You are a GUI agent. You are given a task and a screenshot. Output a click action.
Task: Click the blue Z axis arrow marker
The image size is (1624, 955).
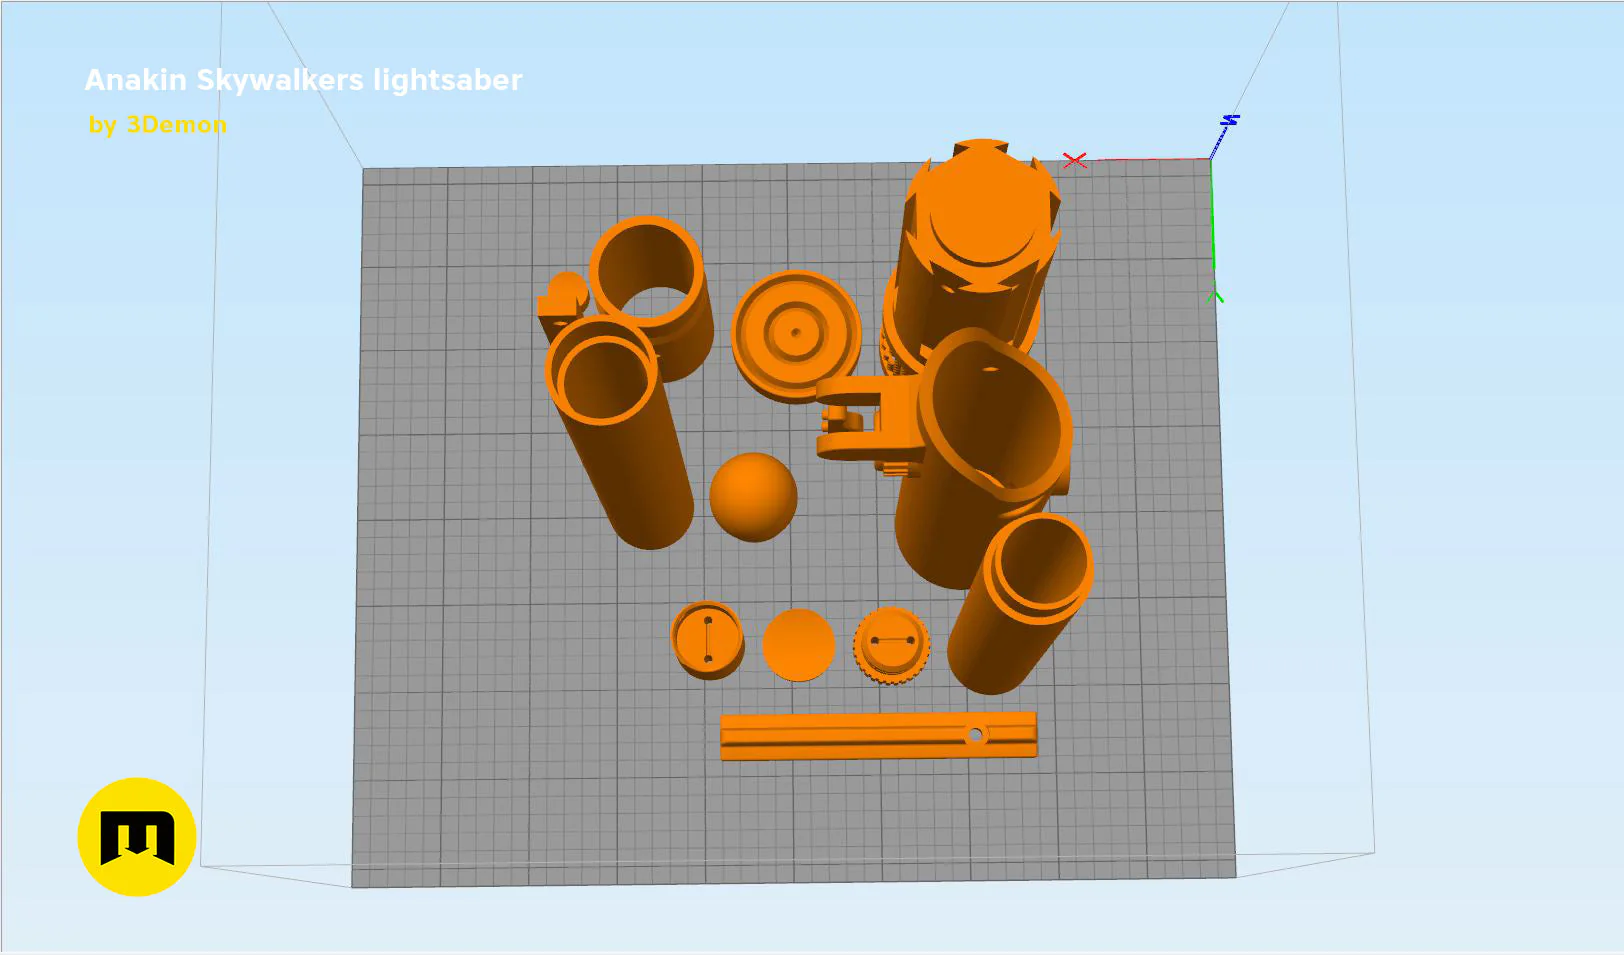(x=1229, y=121)
